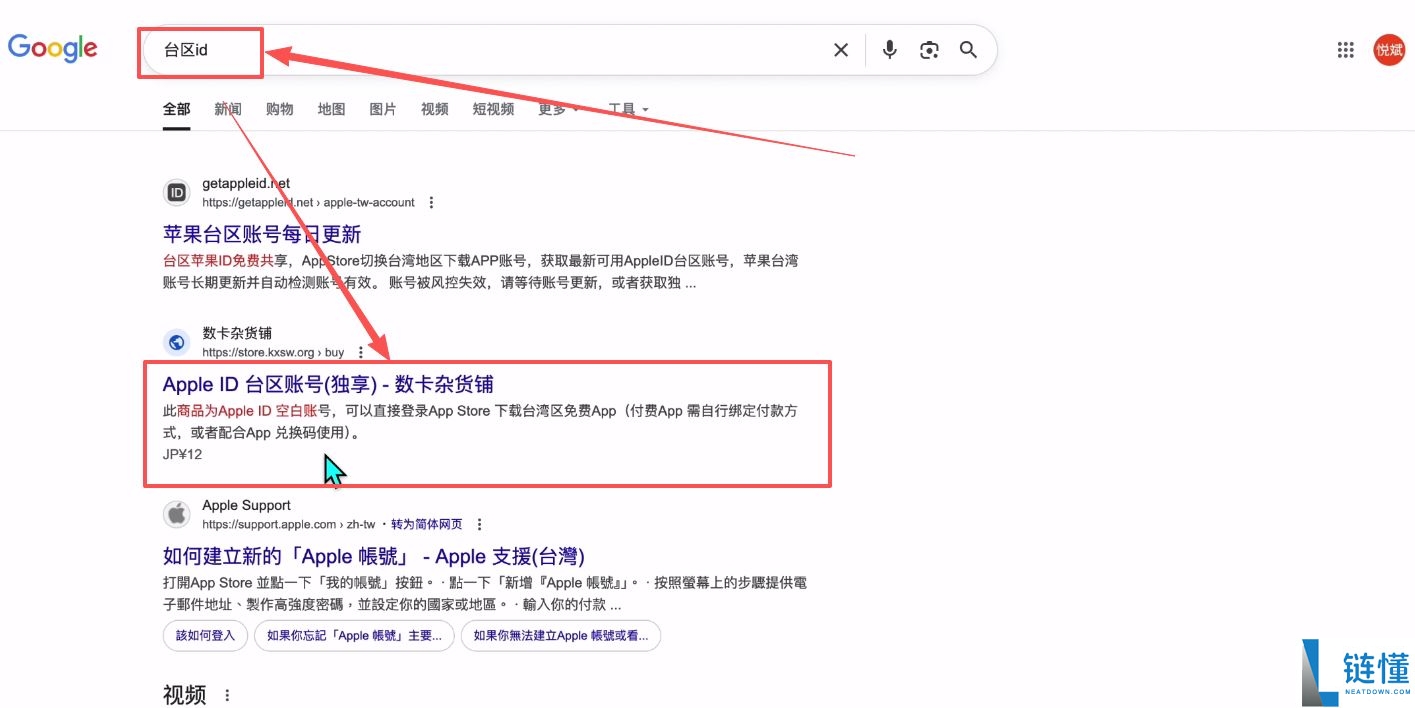Click the getappleid.net site favicon
The height and width of the screenshot is (708, 1415).
(177, 193)
